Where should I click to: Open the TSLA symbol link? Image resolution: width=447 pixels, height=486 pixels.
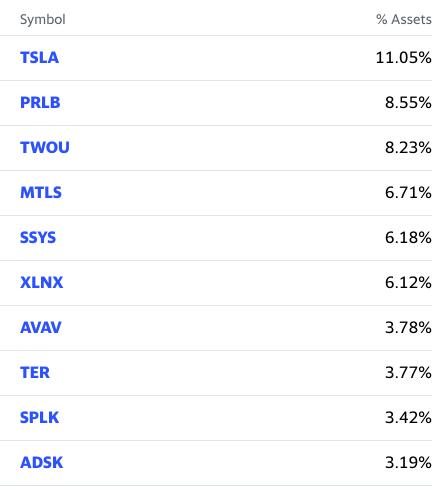[x=39, y=58]
